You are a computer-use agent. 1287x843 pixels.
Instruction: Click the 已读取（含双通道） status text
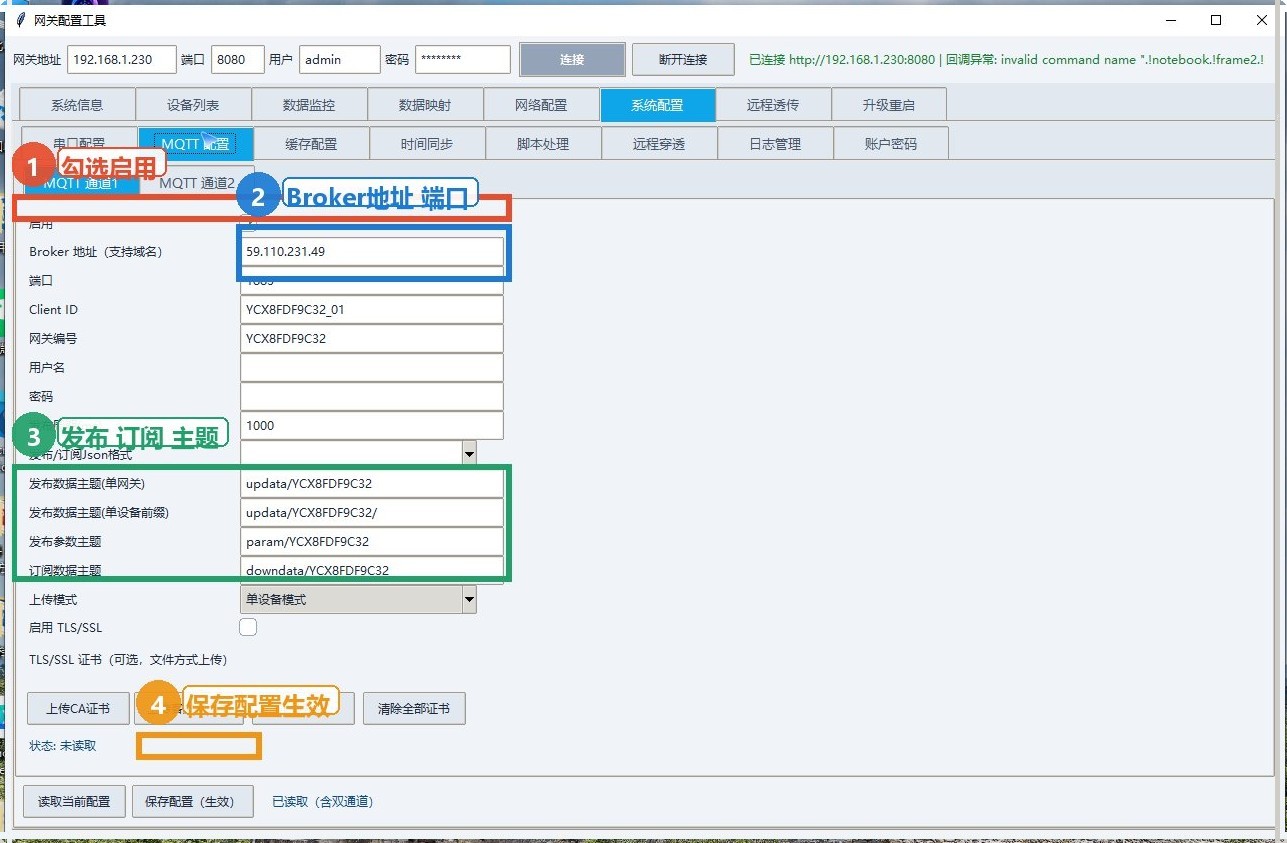click(323, 801)
